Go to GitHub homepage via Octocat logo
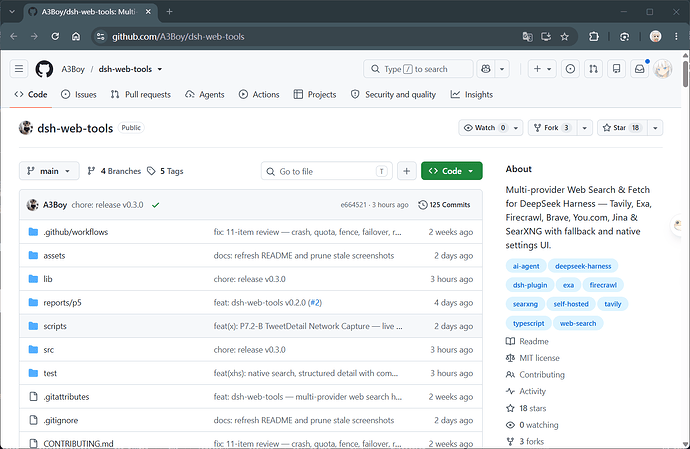 point(44,69)
